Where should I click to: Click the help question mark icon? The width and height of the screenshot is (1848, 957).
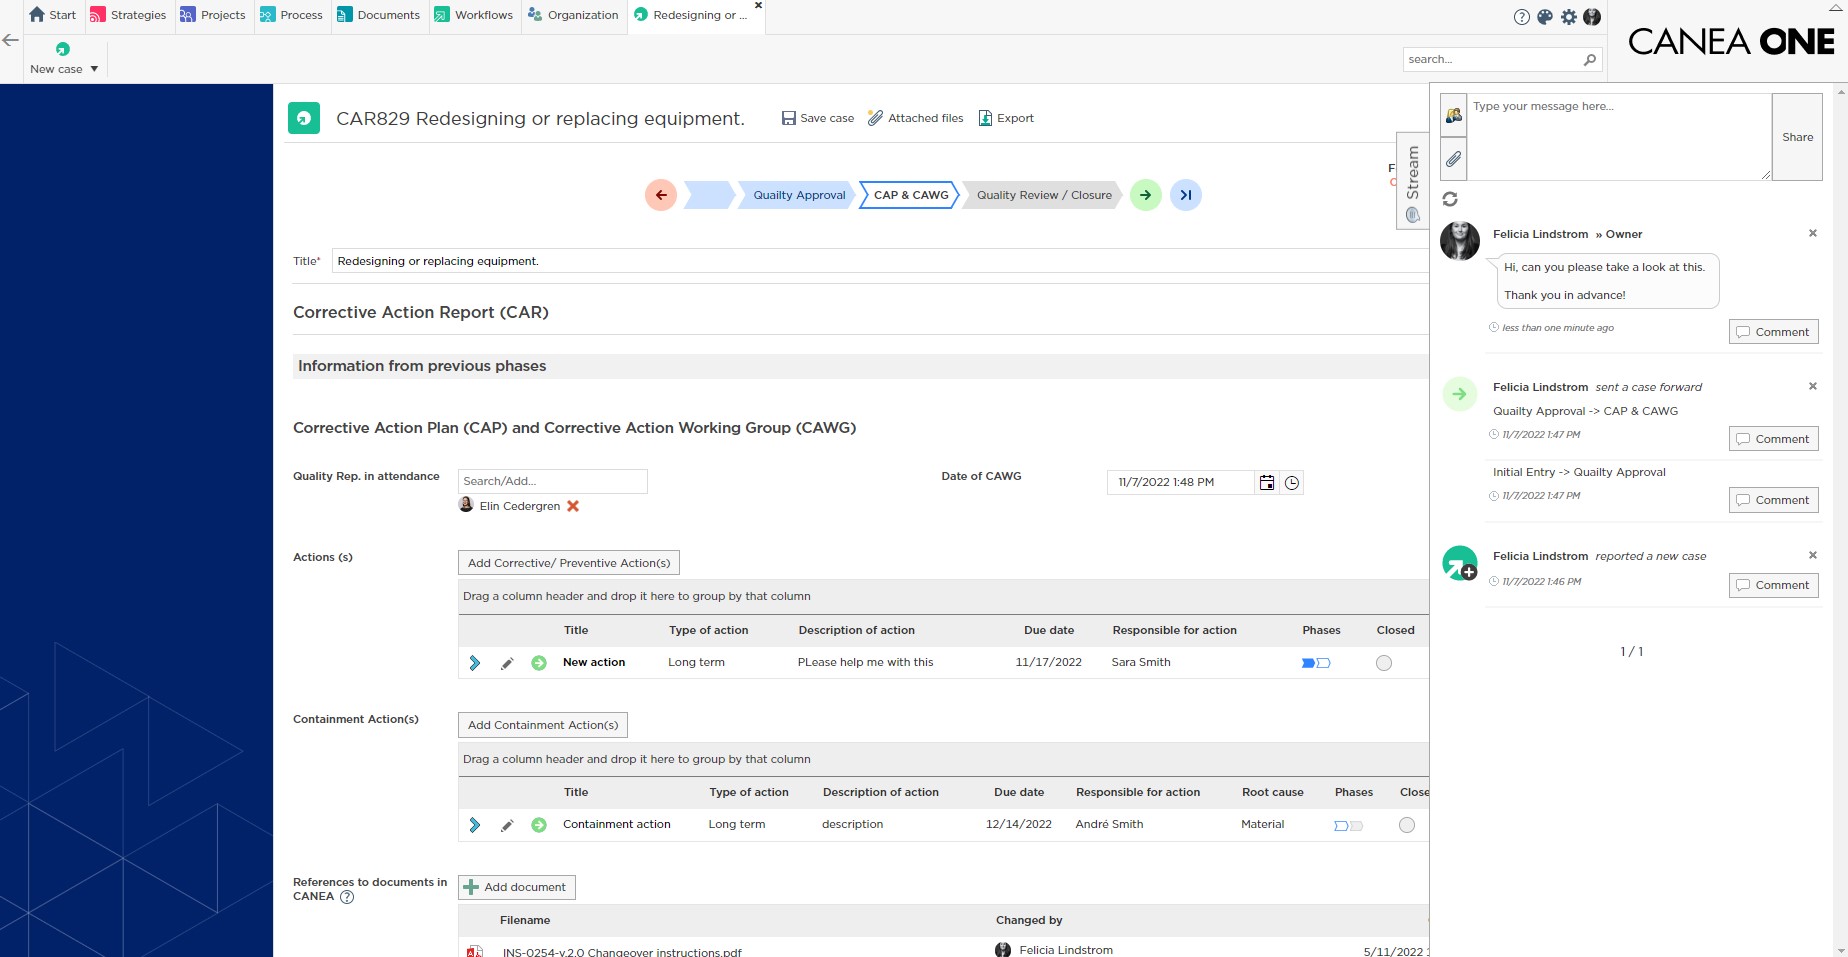coord(1521,16)
